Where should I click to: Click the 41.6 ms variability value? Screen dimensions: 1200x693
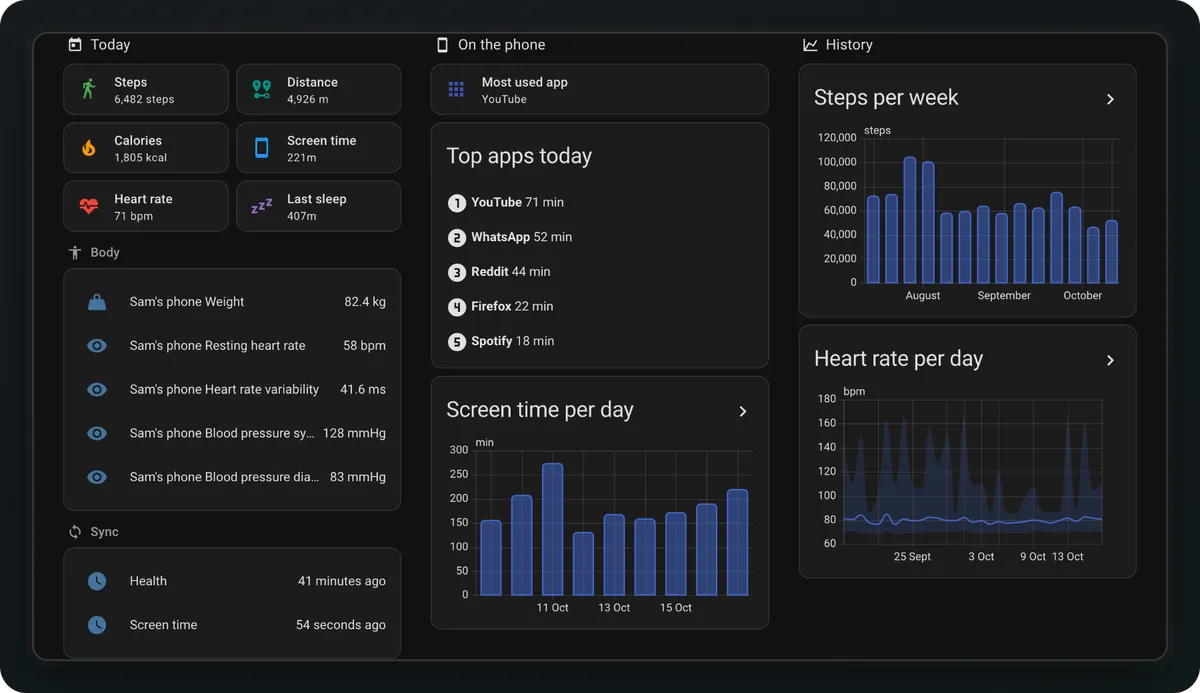tap(363, 390)
